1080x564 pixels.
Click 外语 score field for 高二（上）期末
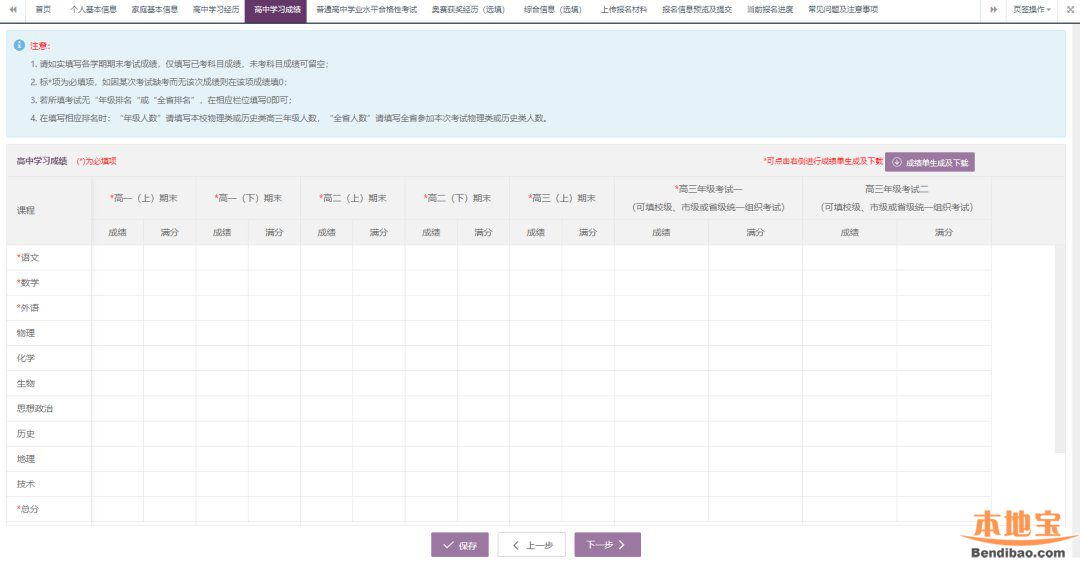point(327,308)
